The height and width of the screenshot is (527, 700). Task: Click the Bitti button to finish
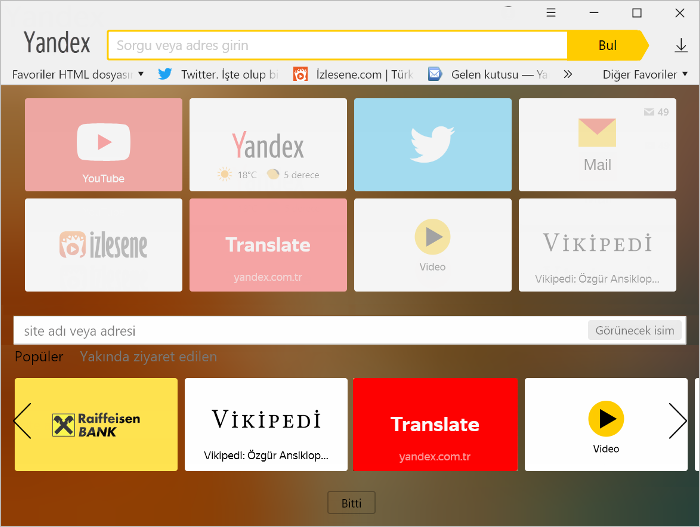351,503
